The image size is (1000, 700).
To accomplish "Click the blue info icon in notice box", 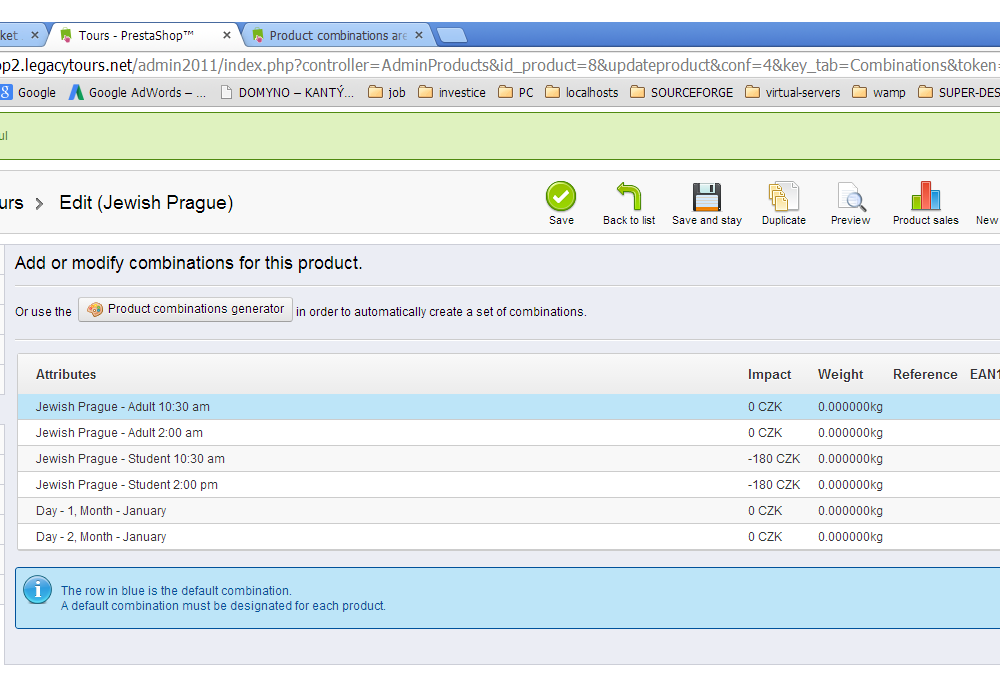I will (38, 590).
